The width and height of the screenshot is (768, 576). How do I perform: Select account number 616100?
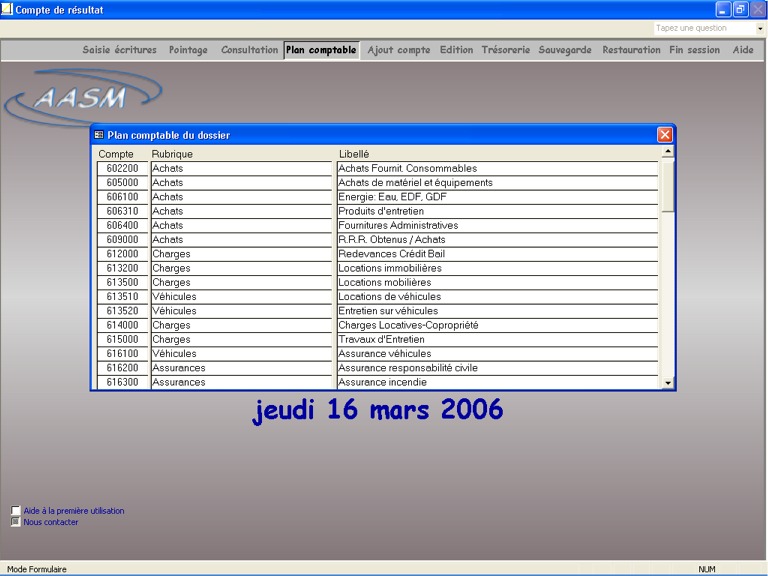(x=122, y=353)
